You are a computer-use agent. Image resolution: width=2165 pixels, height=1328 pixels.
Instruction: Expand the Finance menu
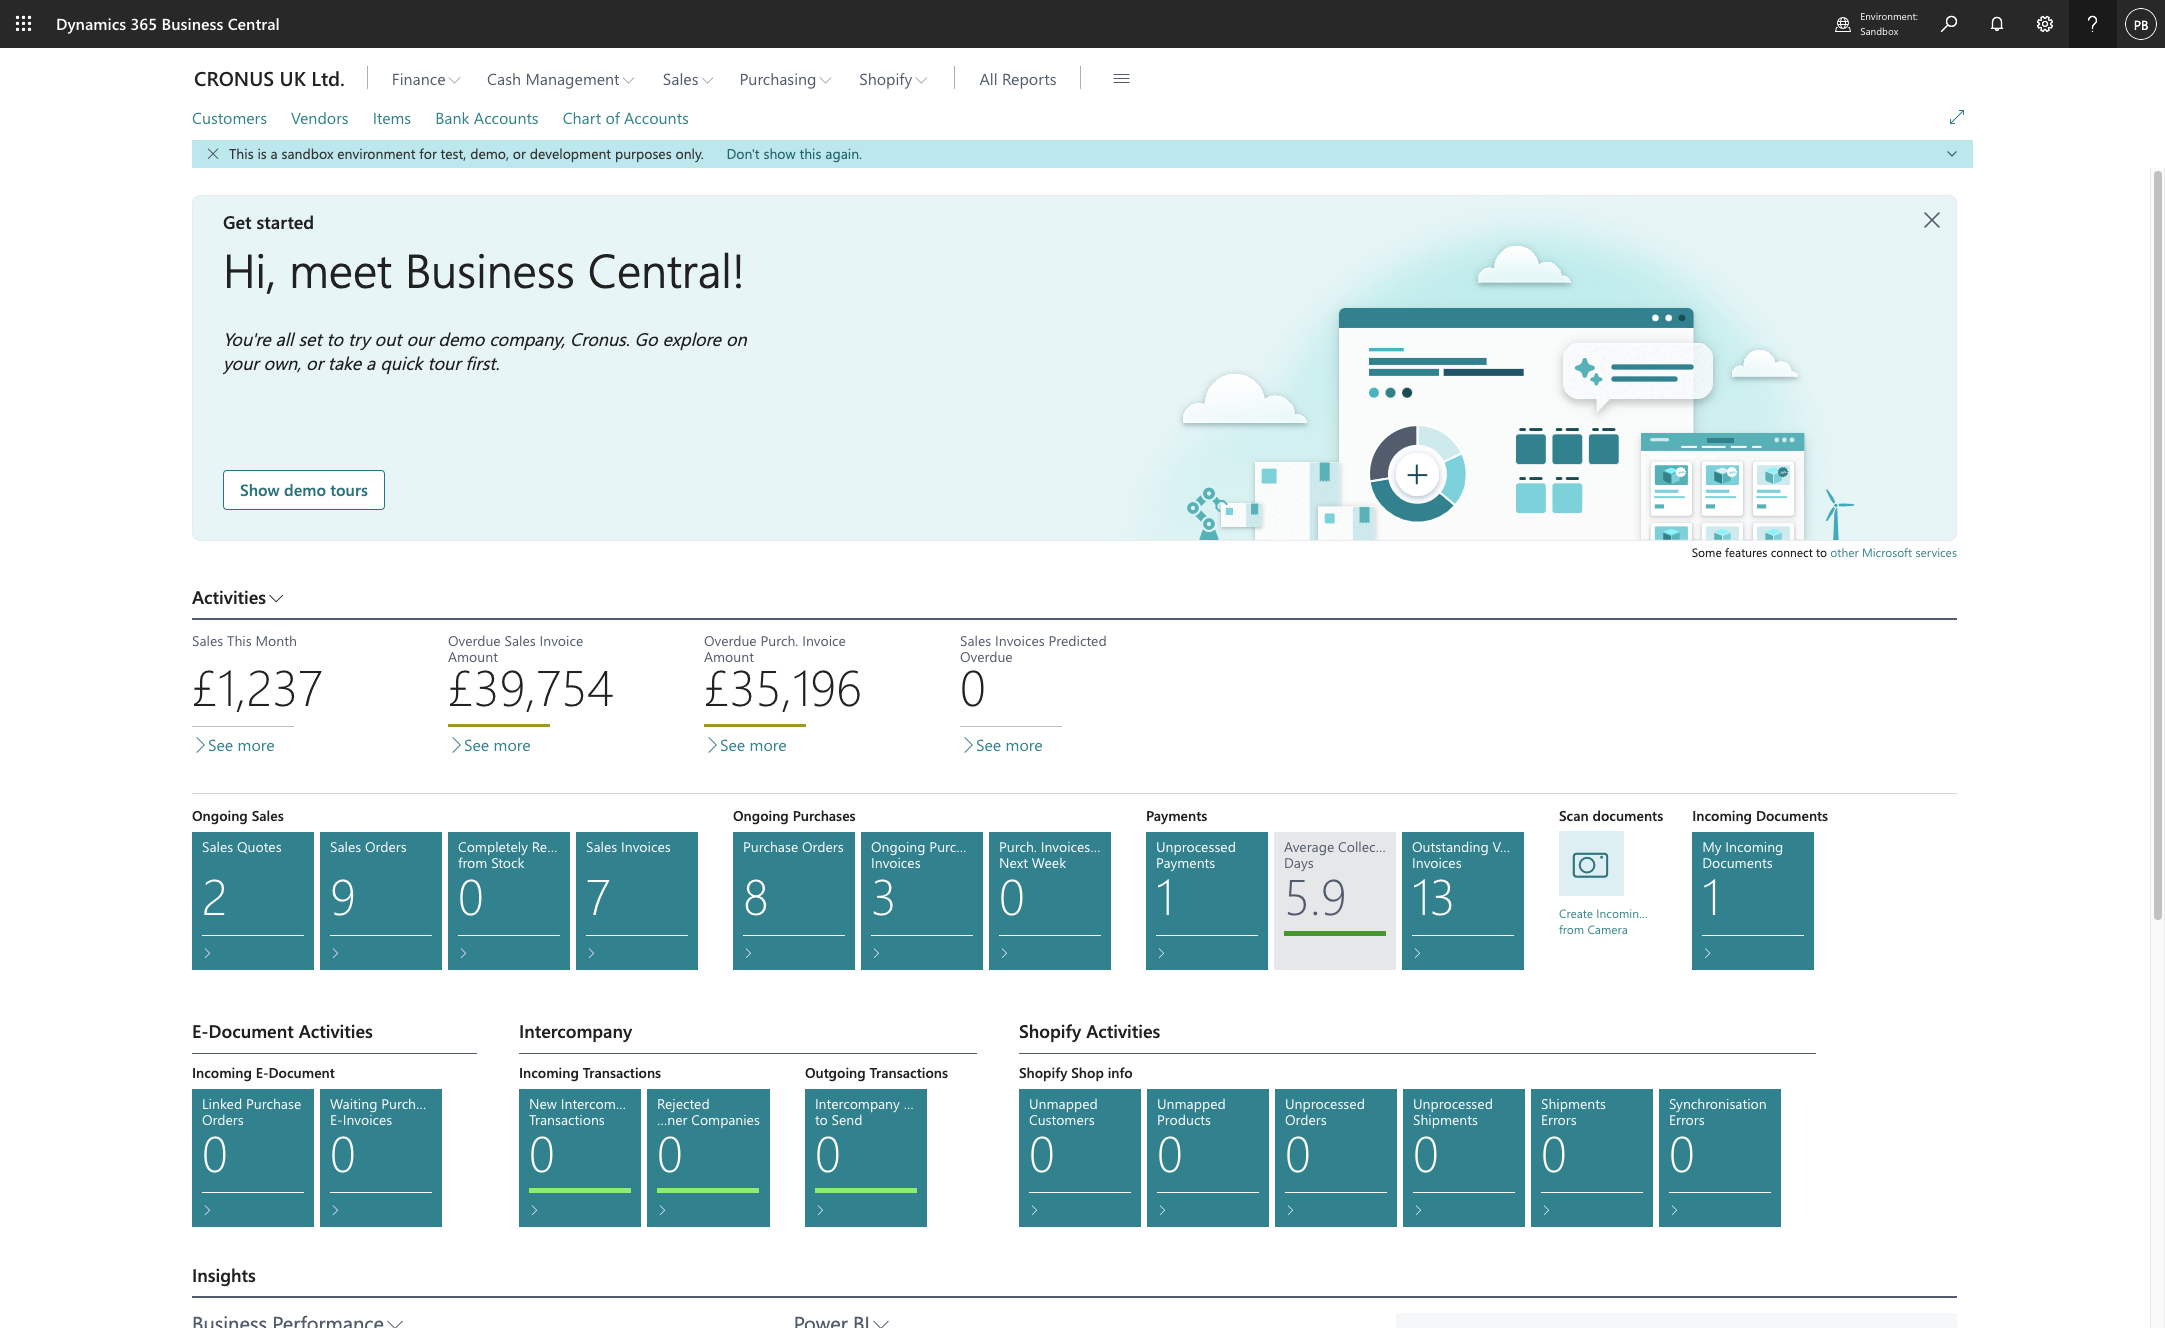[426, 79]
